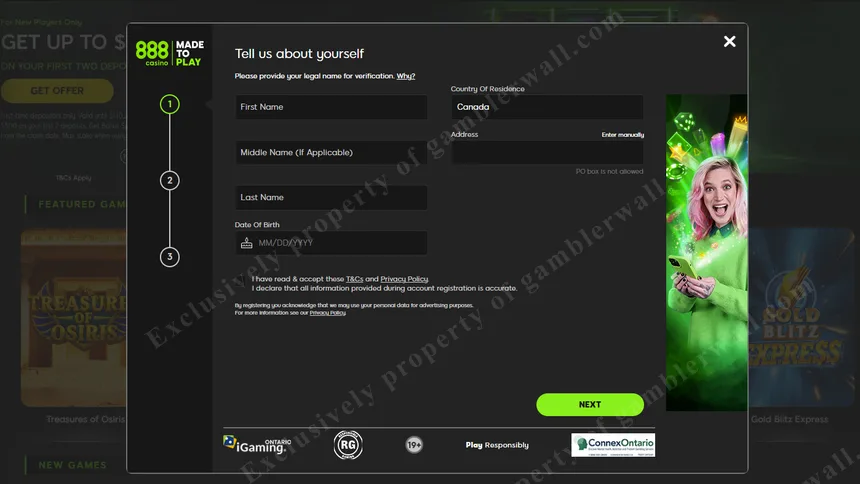This screenshot has height=484, width=860.
Task: Click the 19+ age restriction badge
Action: pos(414,444)
